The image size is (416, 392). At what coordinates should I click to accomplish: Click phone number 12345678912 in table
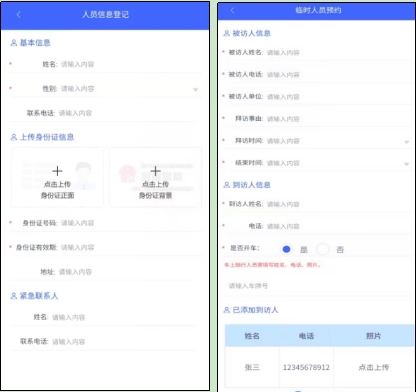(x=306, y=367)
